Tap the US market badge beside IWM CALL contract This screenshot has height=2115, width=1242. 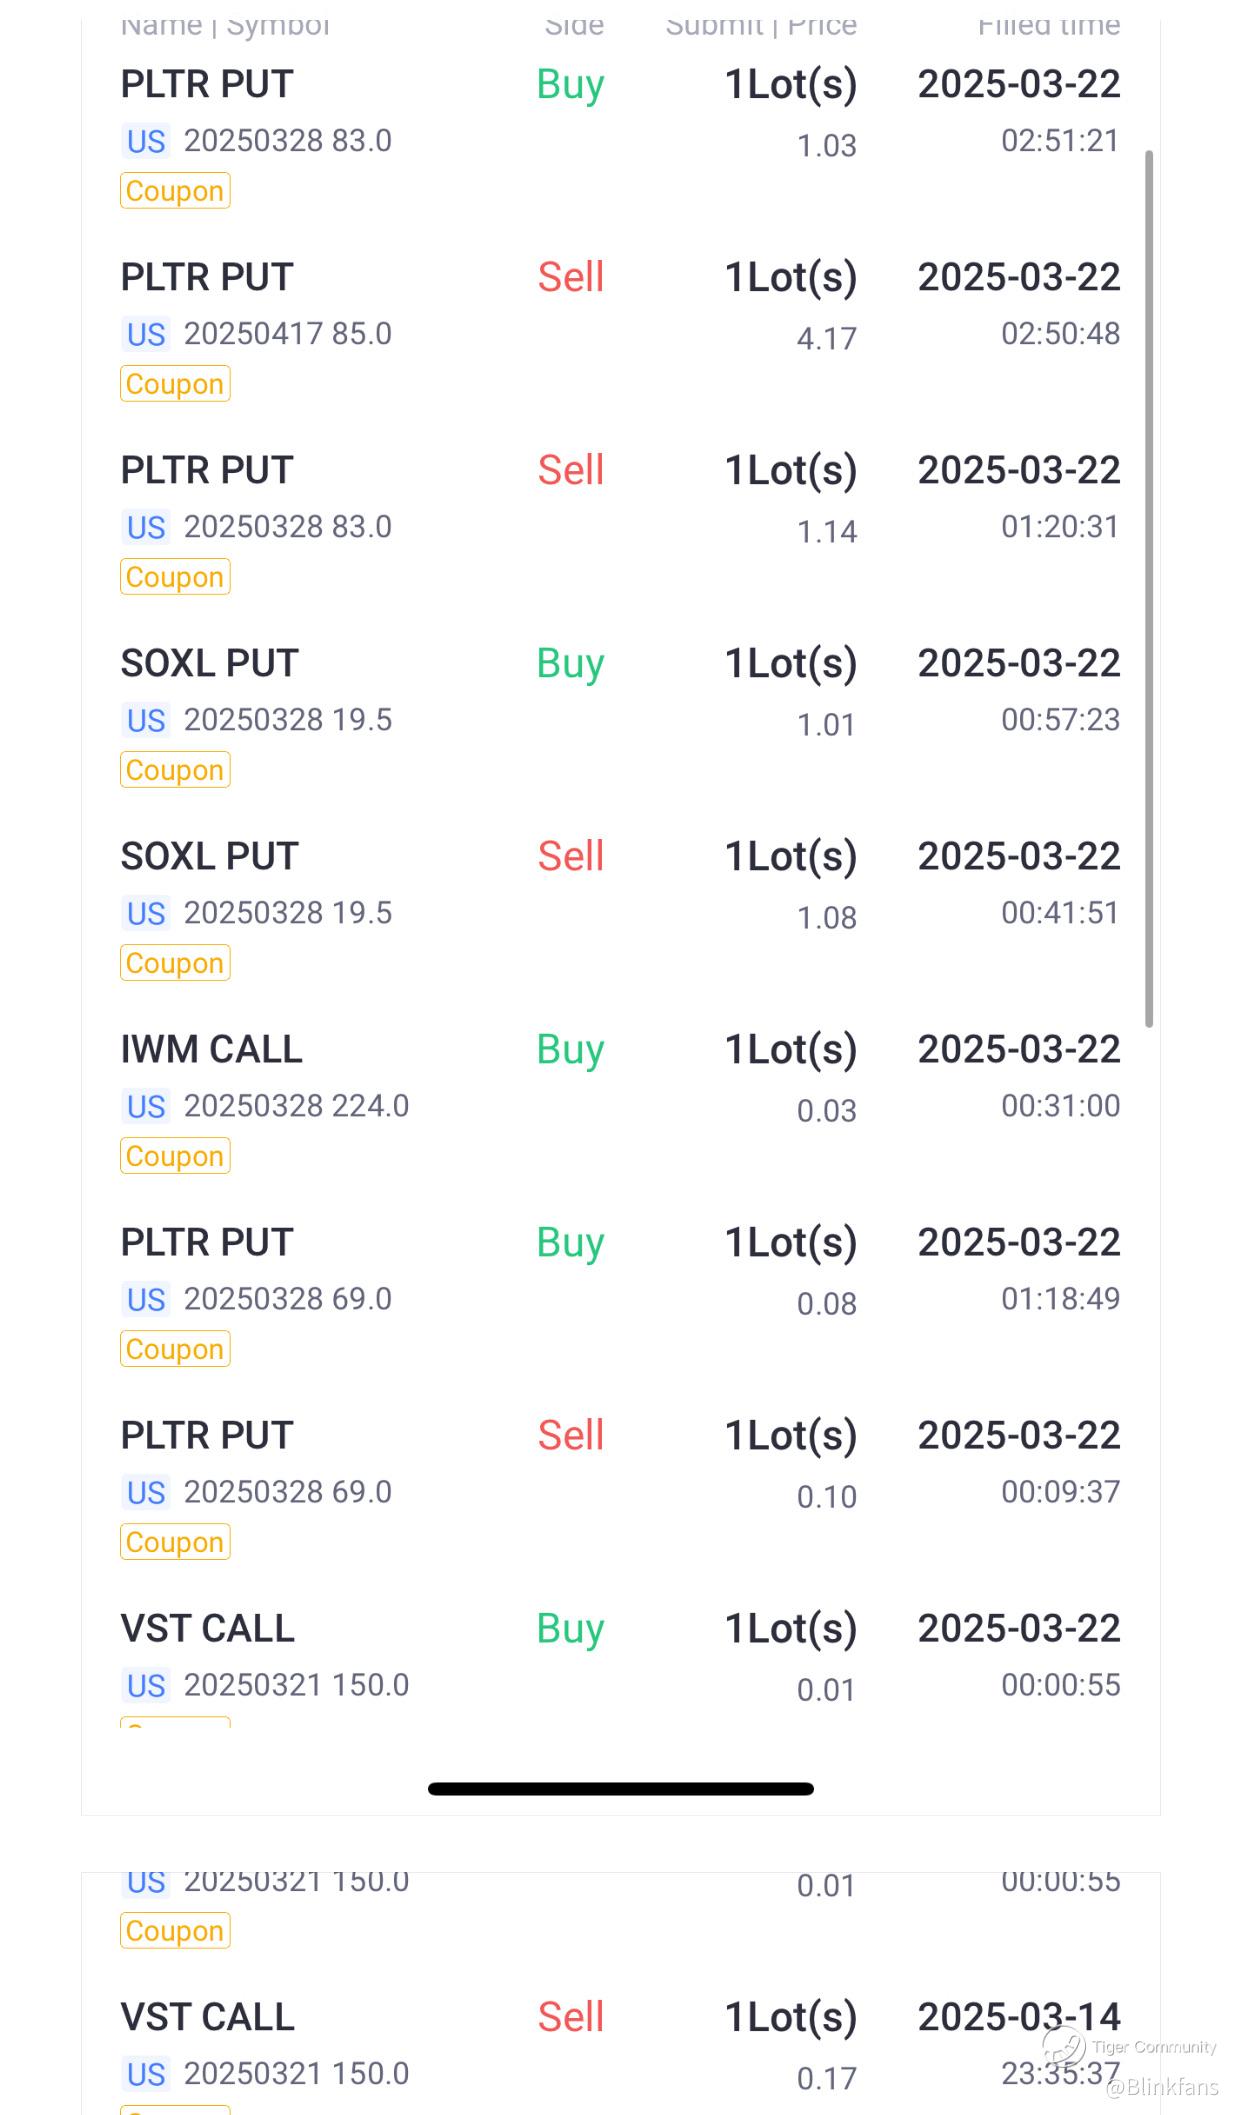(x=146, y=1106)
